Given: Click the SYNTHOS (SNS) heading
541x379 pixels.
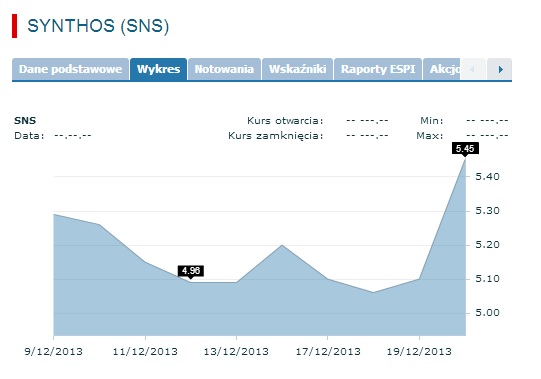Looking at the screenshot, I should pyautogui.click(x=98, y=26).
